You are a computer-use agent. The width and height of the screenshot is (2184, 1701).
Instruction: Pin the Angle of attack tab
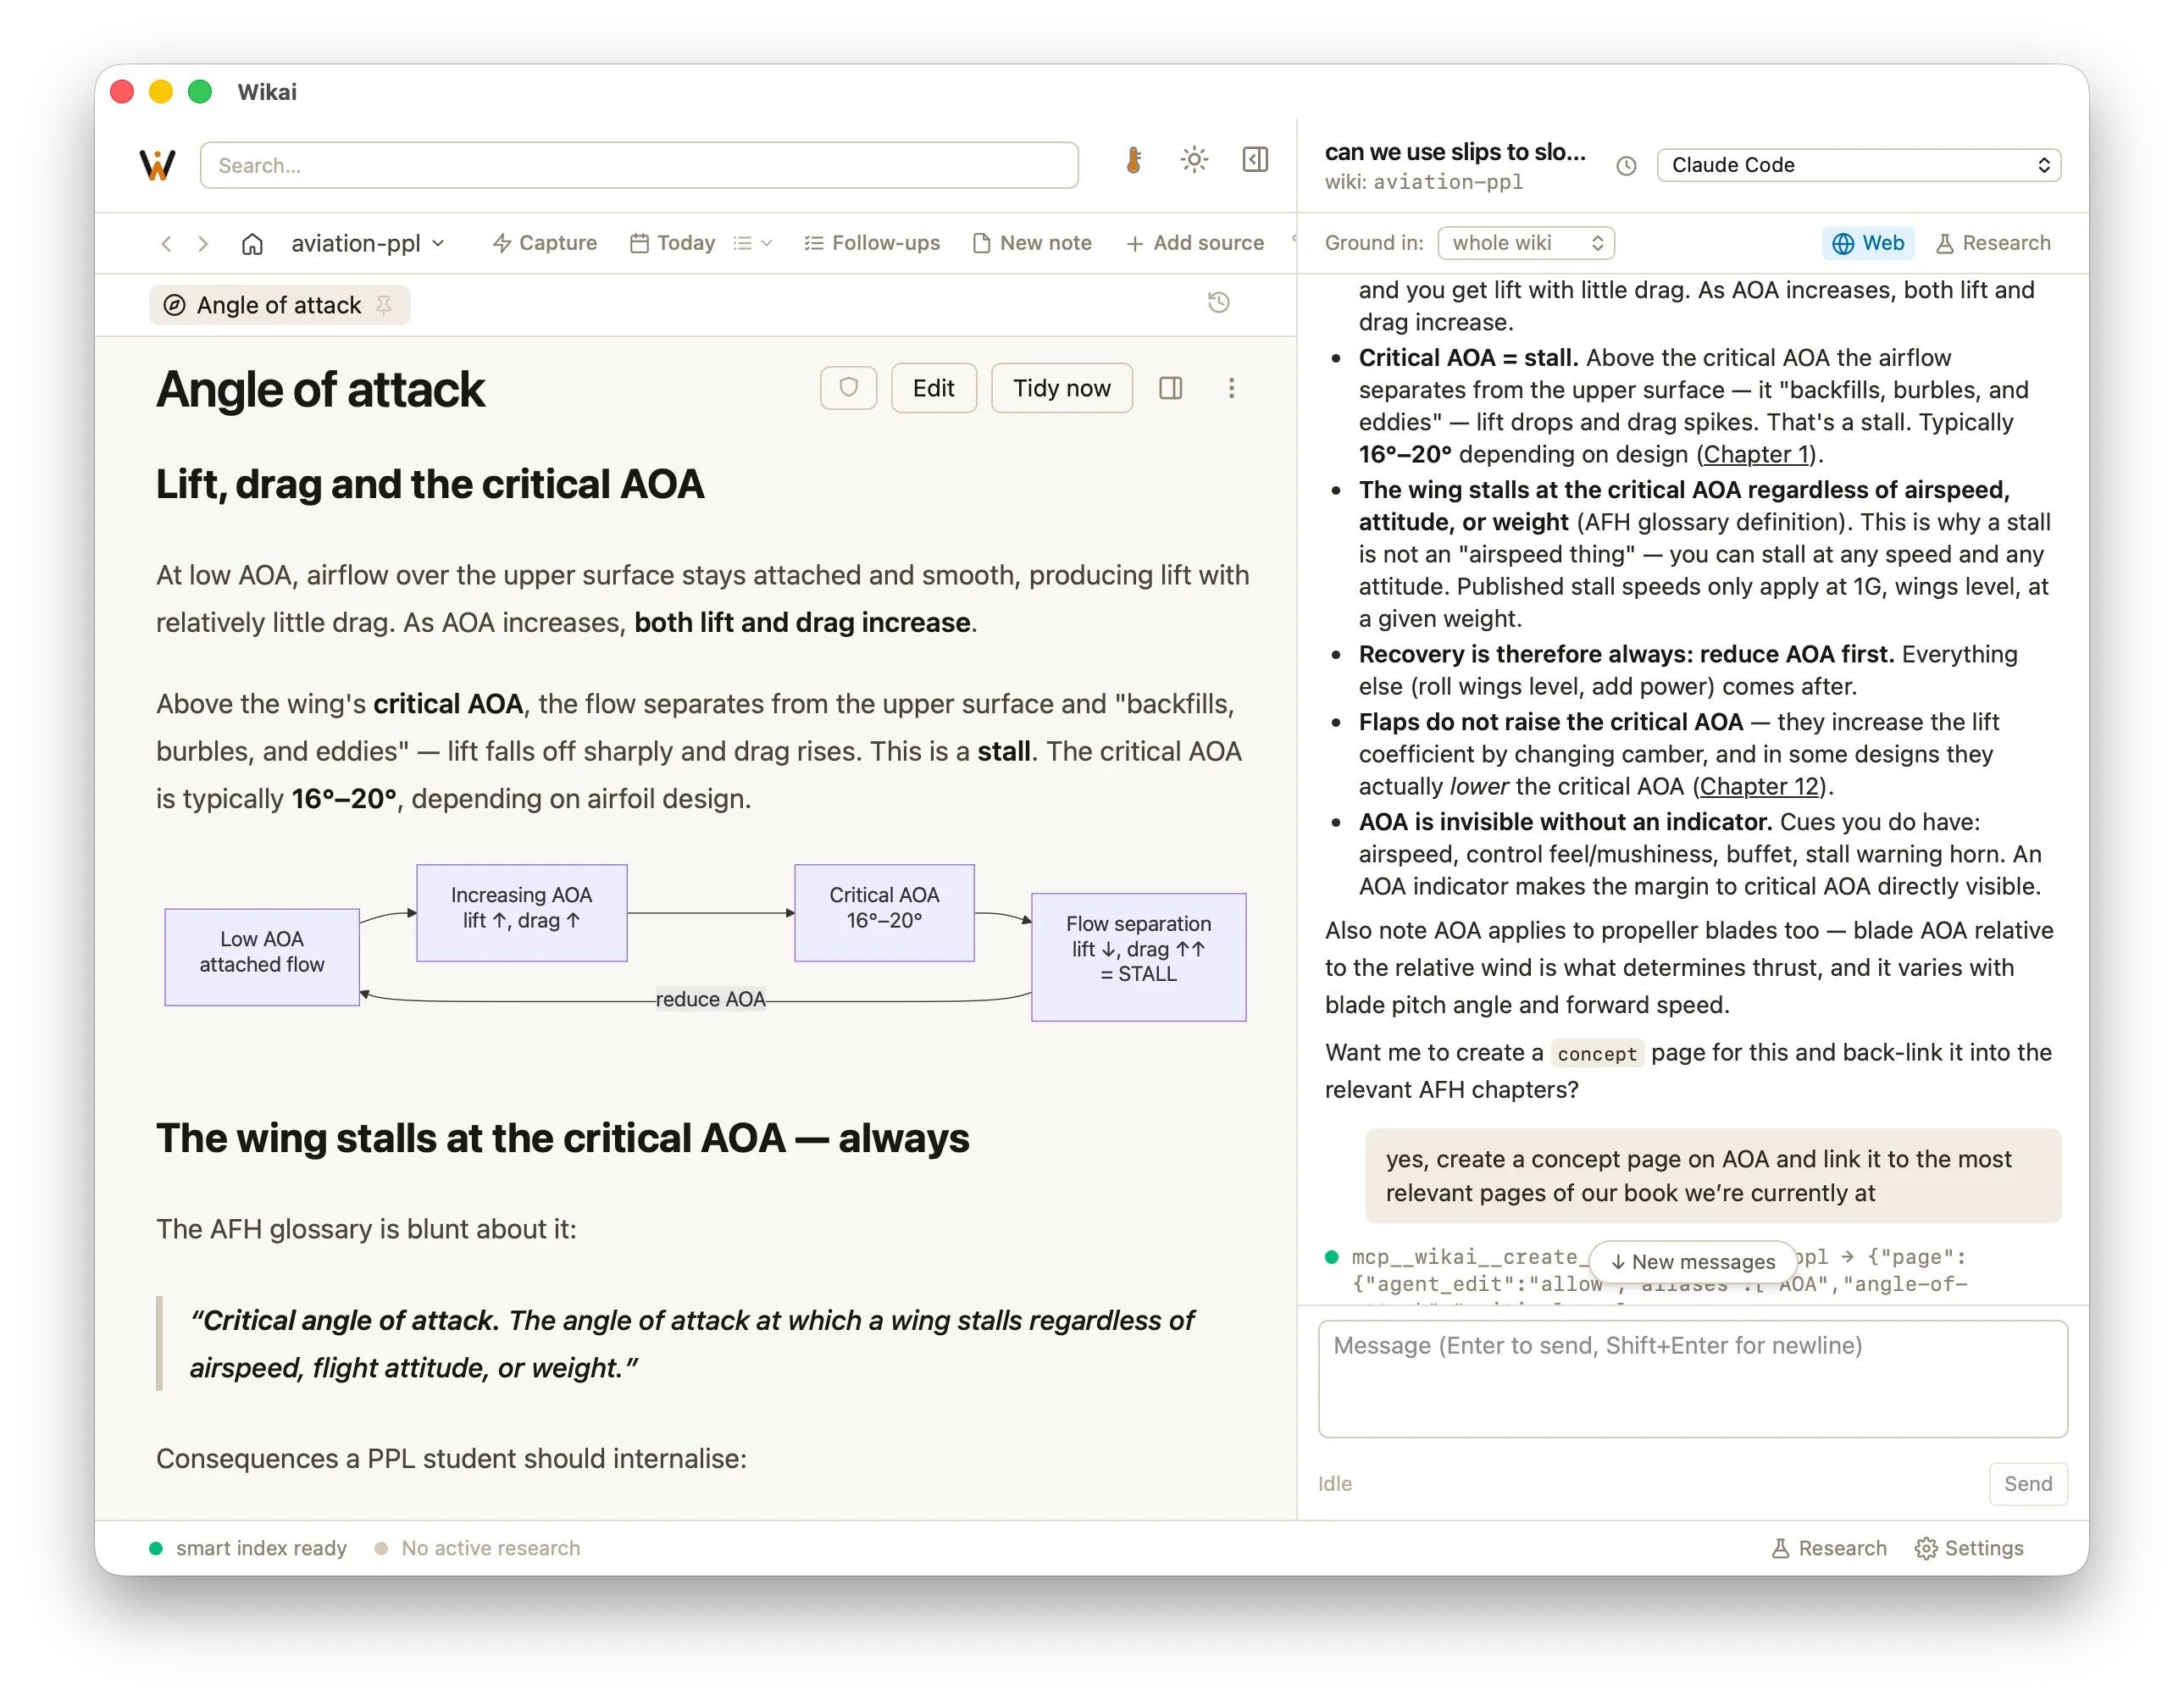(x=384, y=305)
